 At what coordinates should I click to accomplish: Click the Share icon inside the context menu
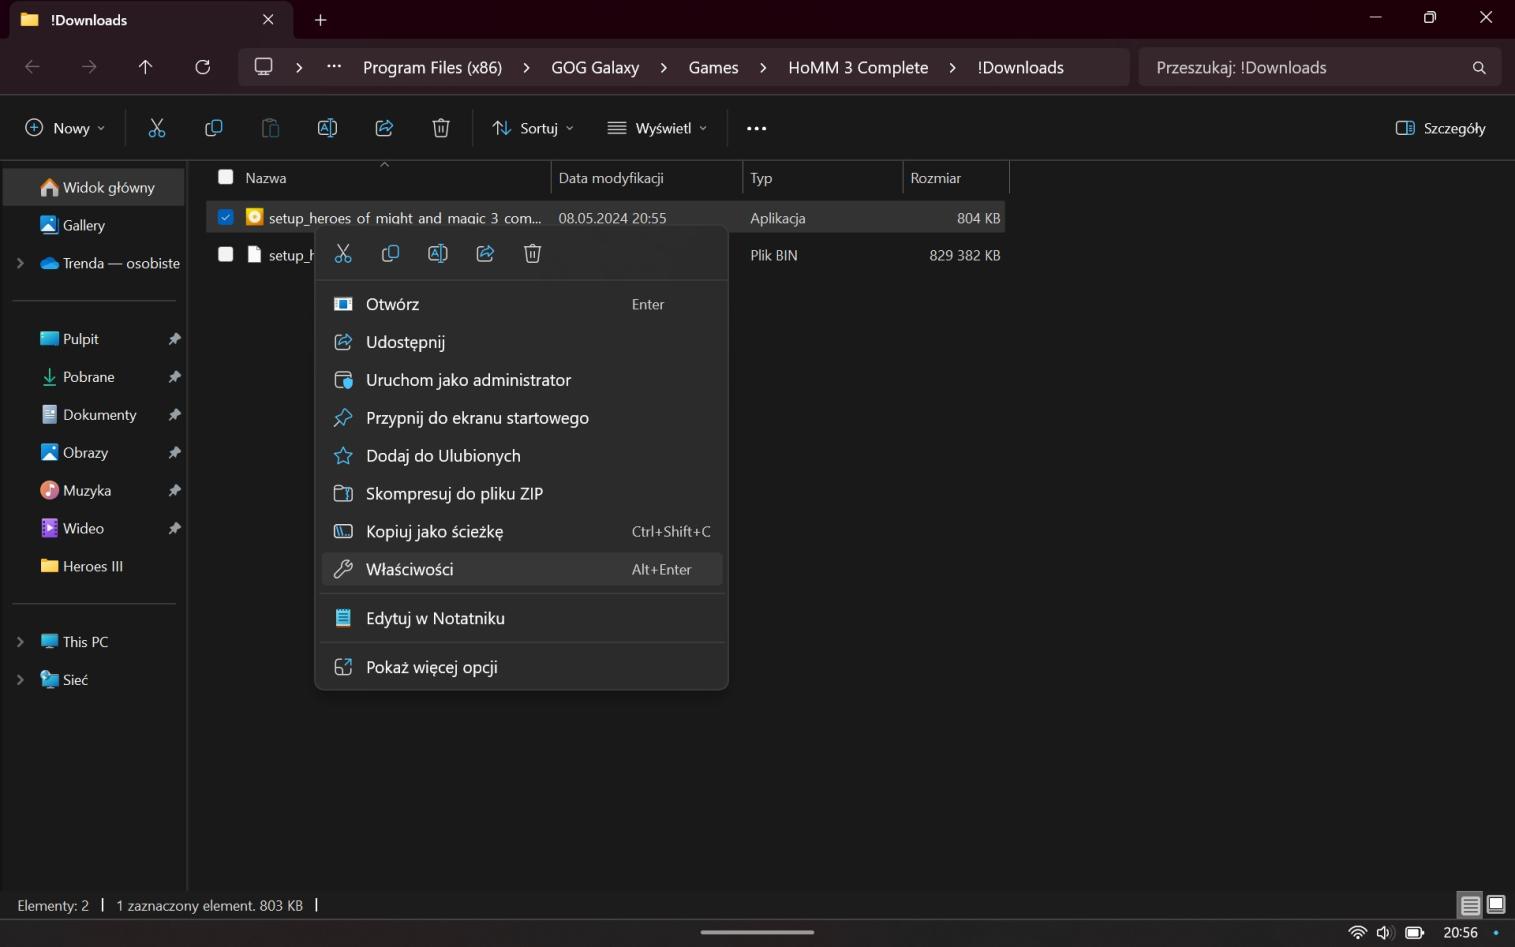485,253
